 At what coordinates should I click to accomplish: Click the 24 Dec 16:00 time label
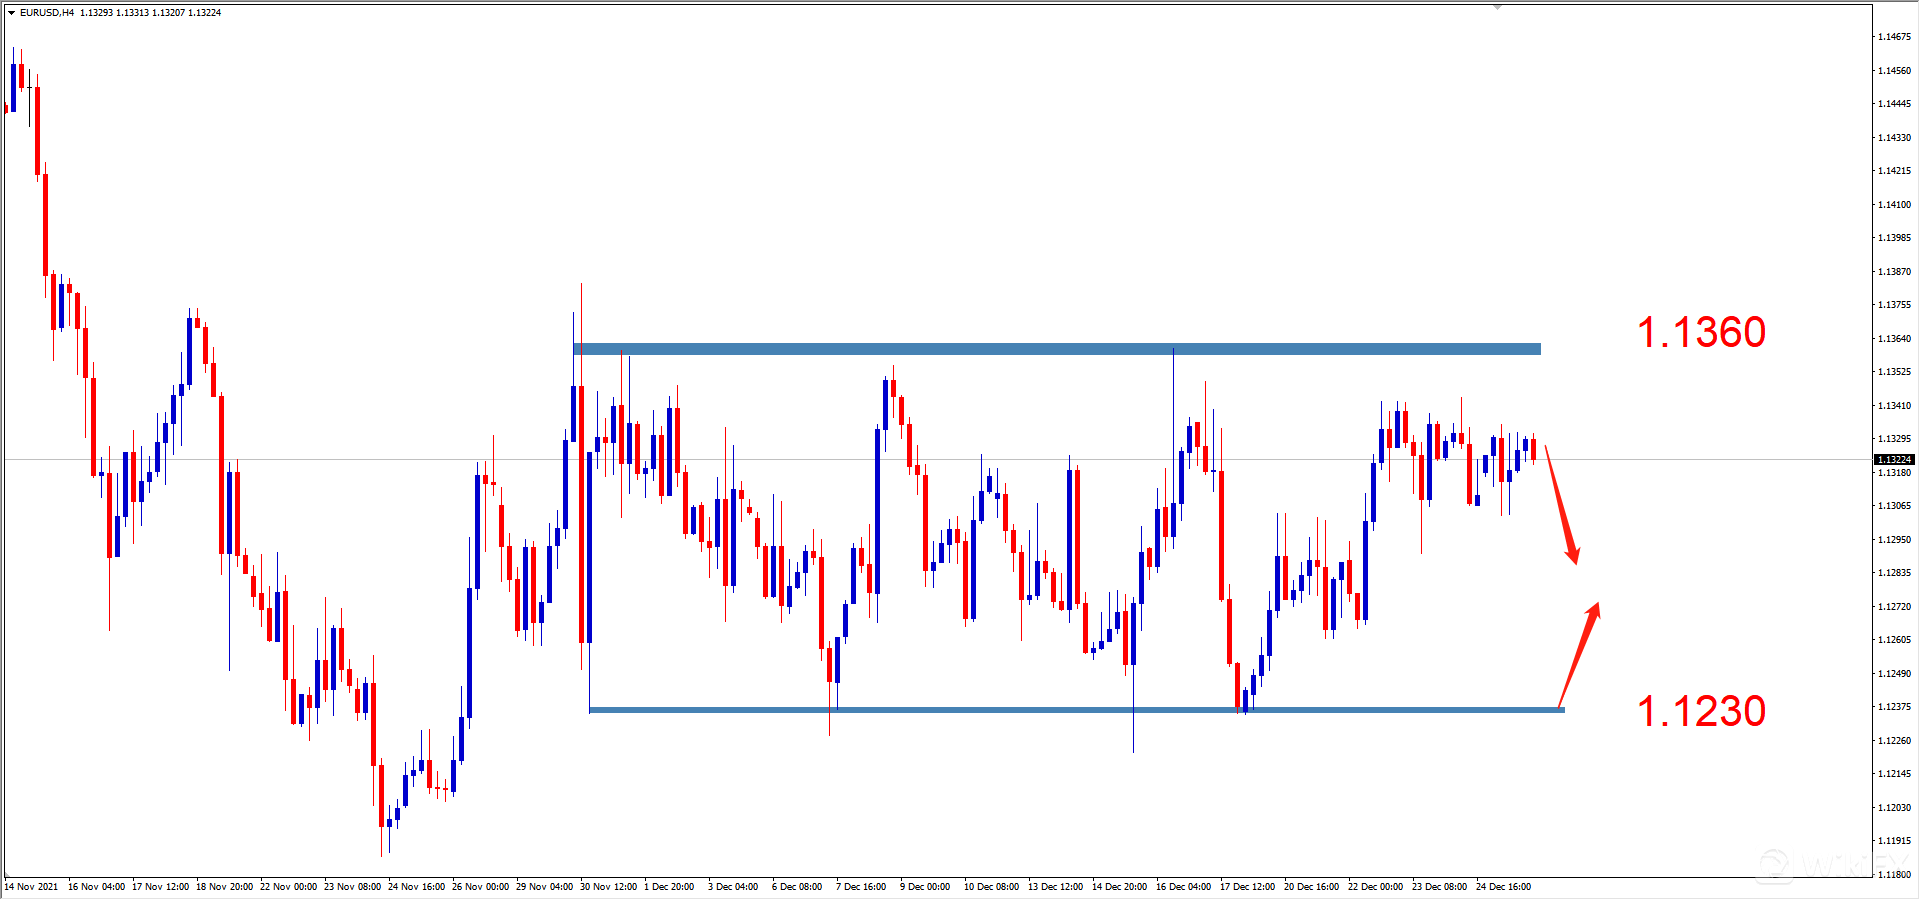(x=1505, y=886)
